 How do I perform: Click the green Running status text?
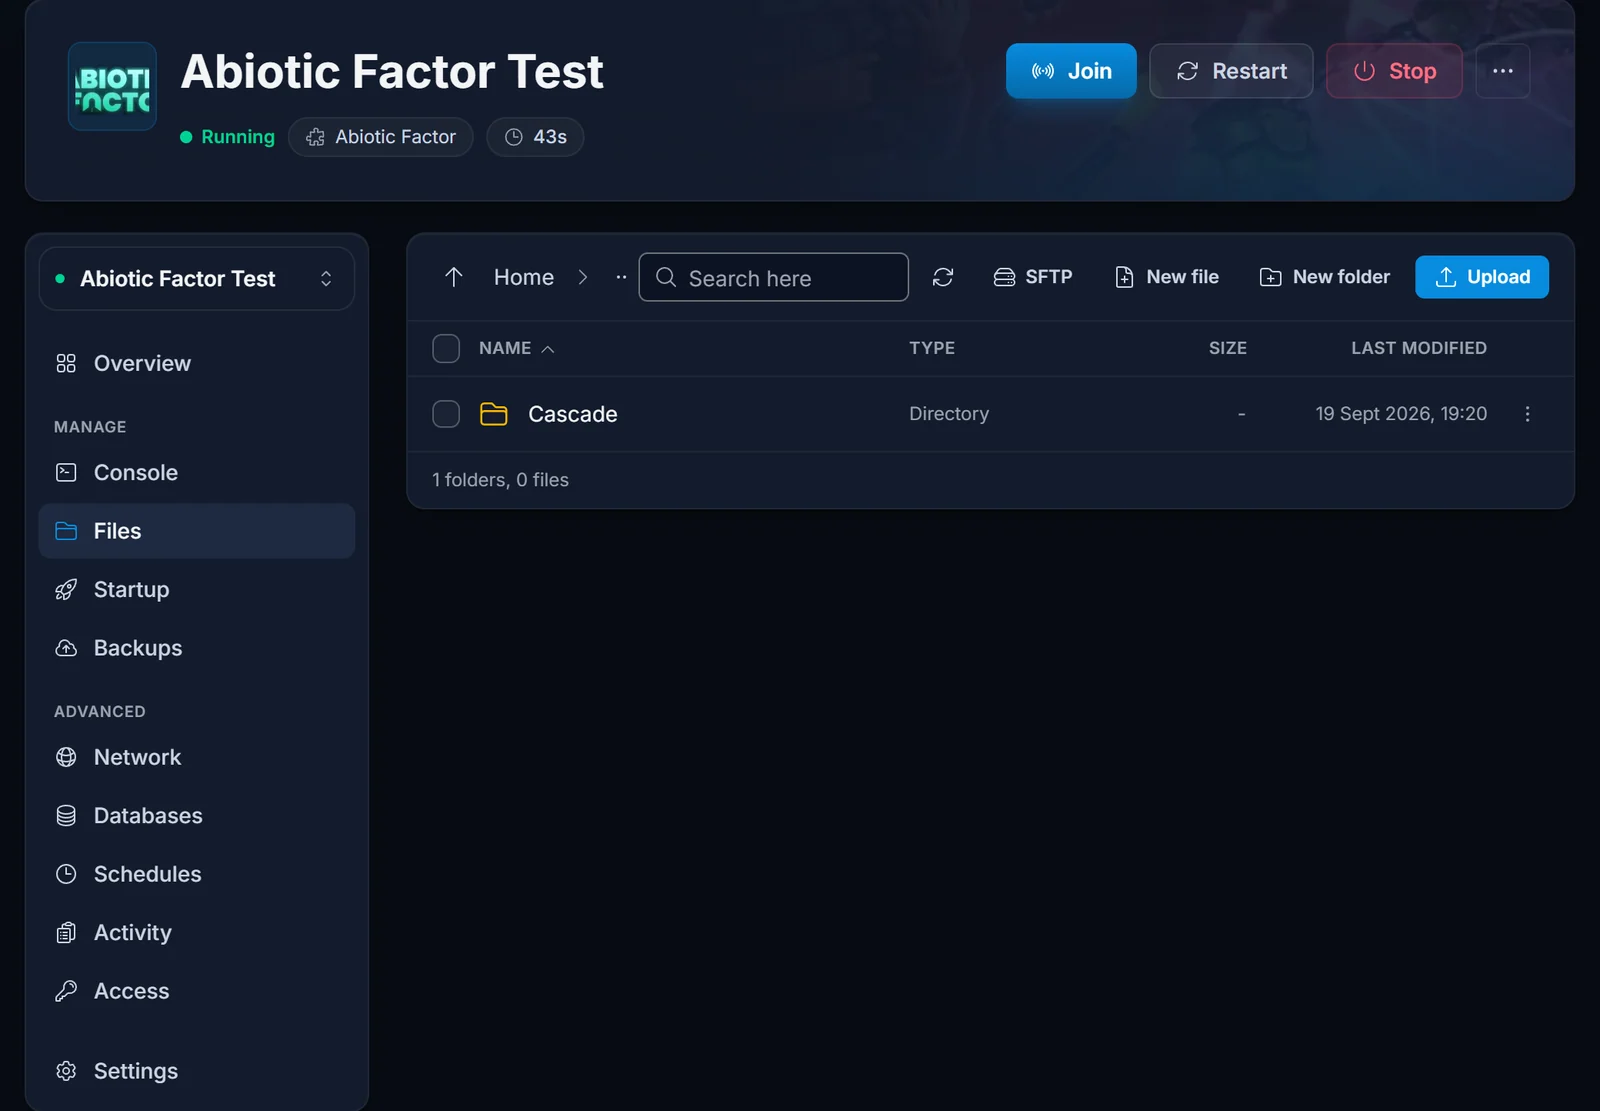point(238,137)
